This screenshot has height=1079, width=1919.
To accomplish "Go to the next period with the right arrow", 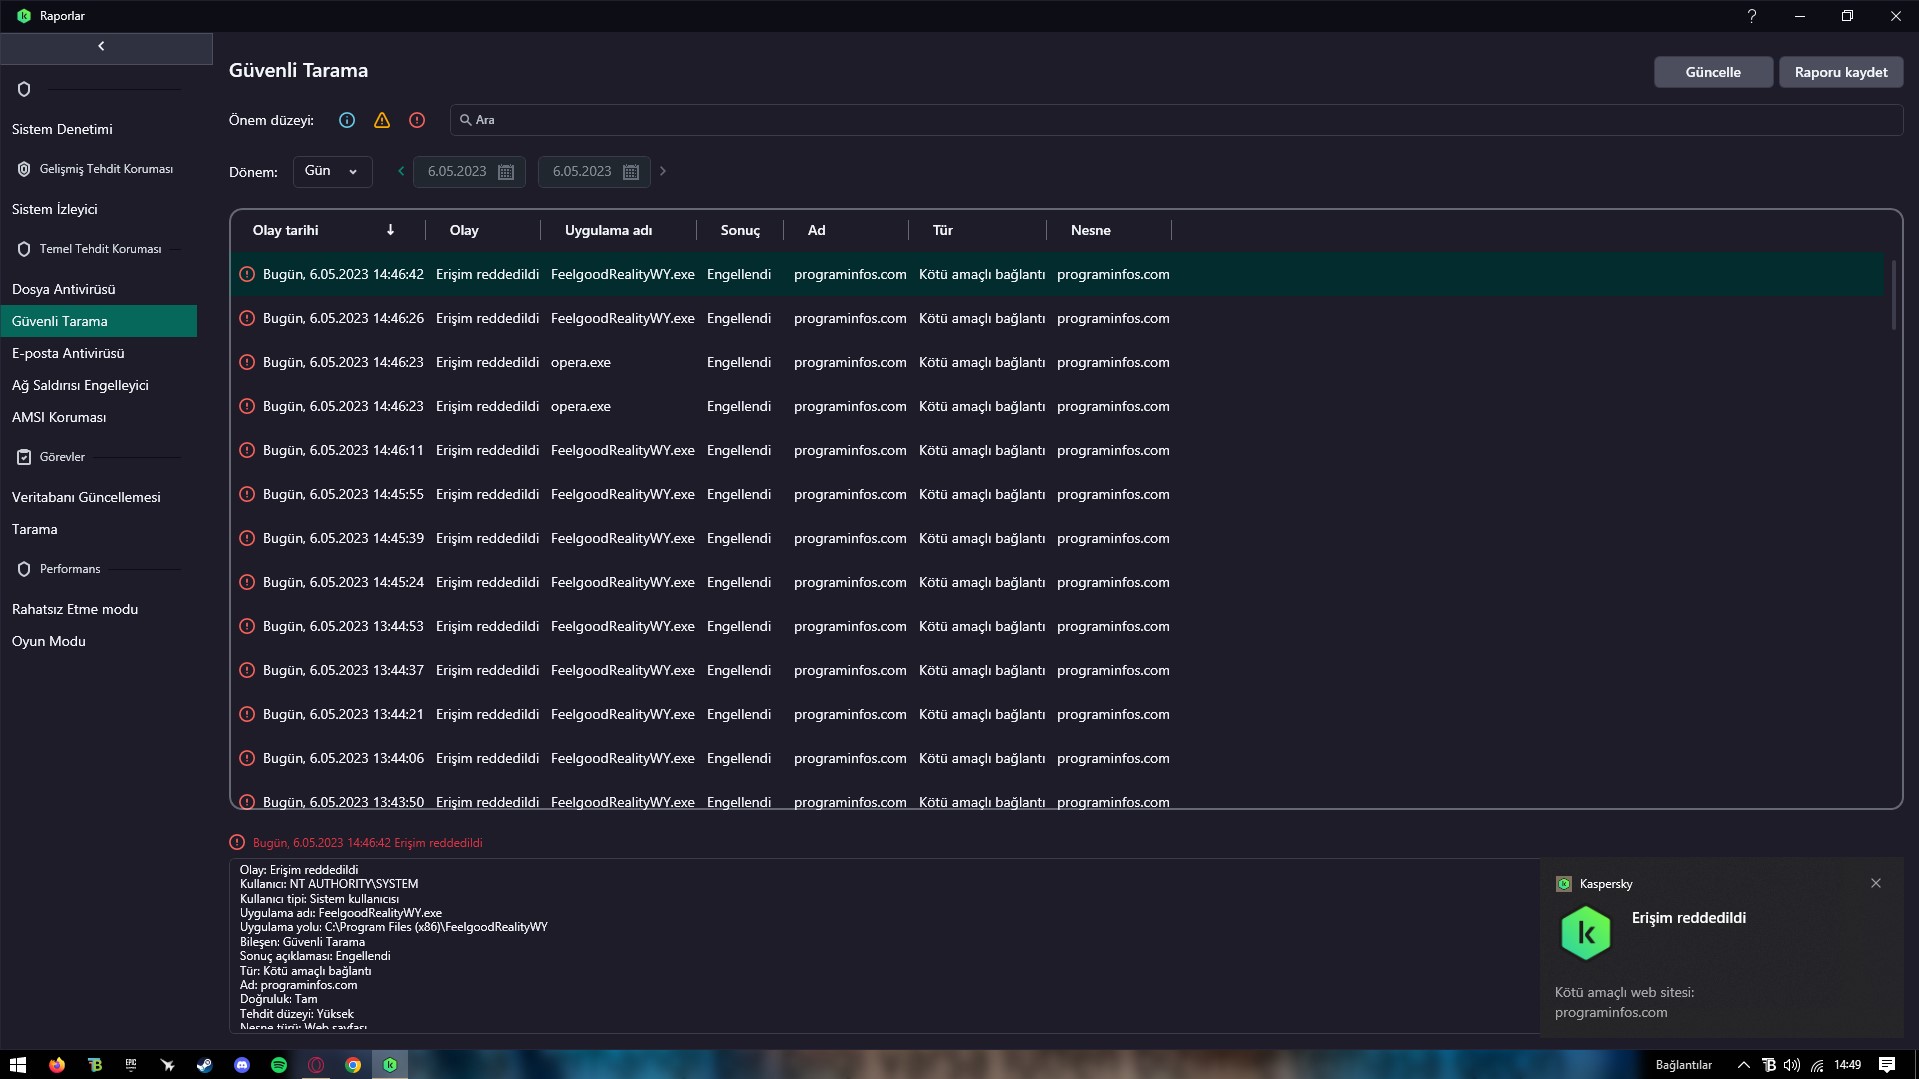I will (x=662, y=171).
